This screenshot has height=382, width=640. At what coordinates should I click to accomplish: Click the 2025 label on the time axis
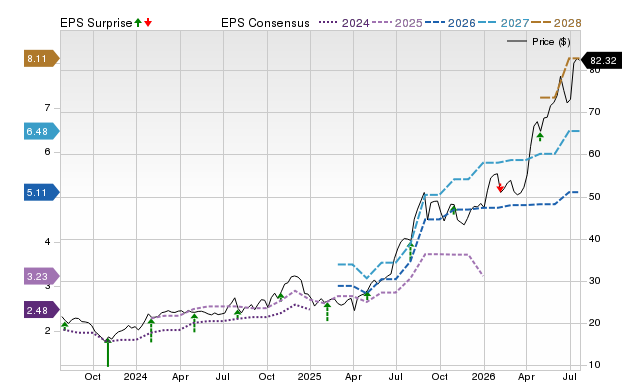[x=309, y=376]
